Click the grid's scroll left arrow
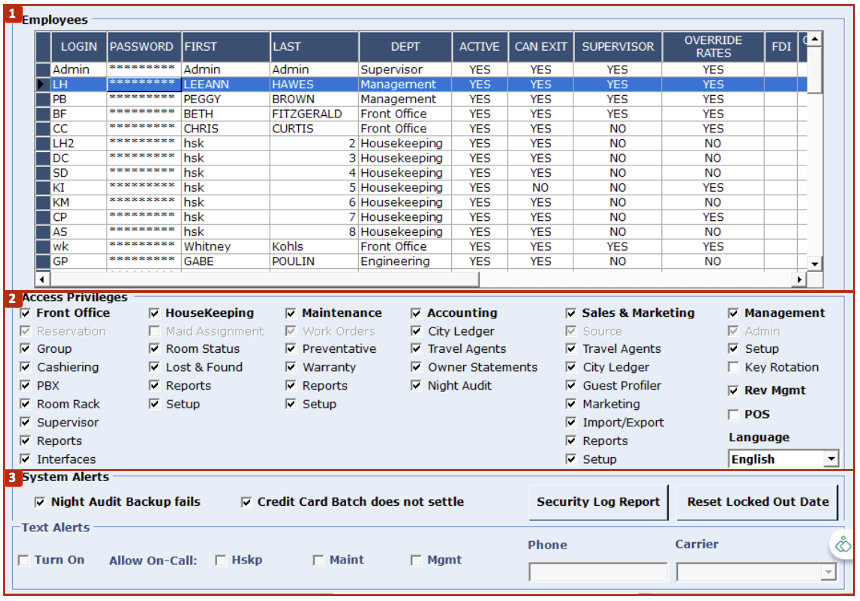The height and width of the screenshot is (601, 860). (x=42, y=280)
